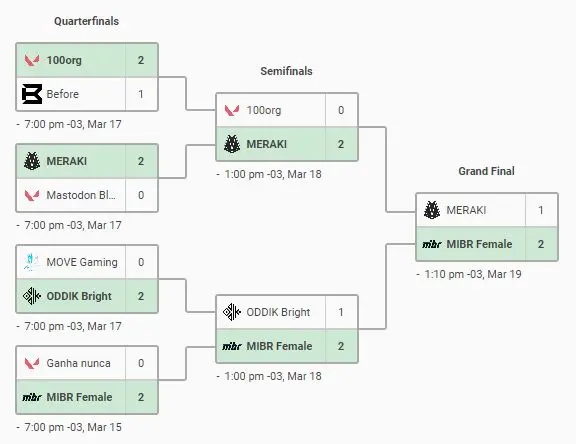Screen dimensions: 576x444
Task: Click the MERAKI logo in the quarterfinals
Action: (32, 161)
